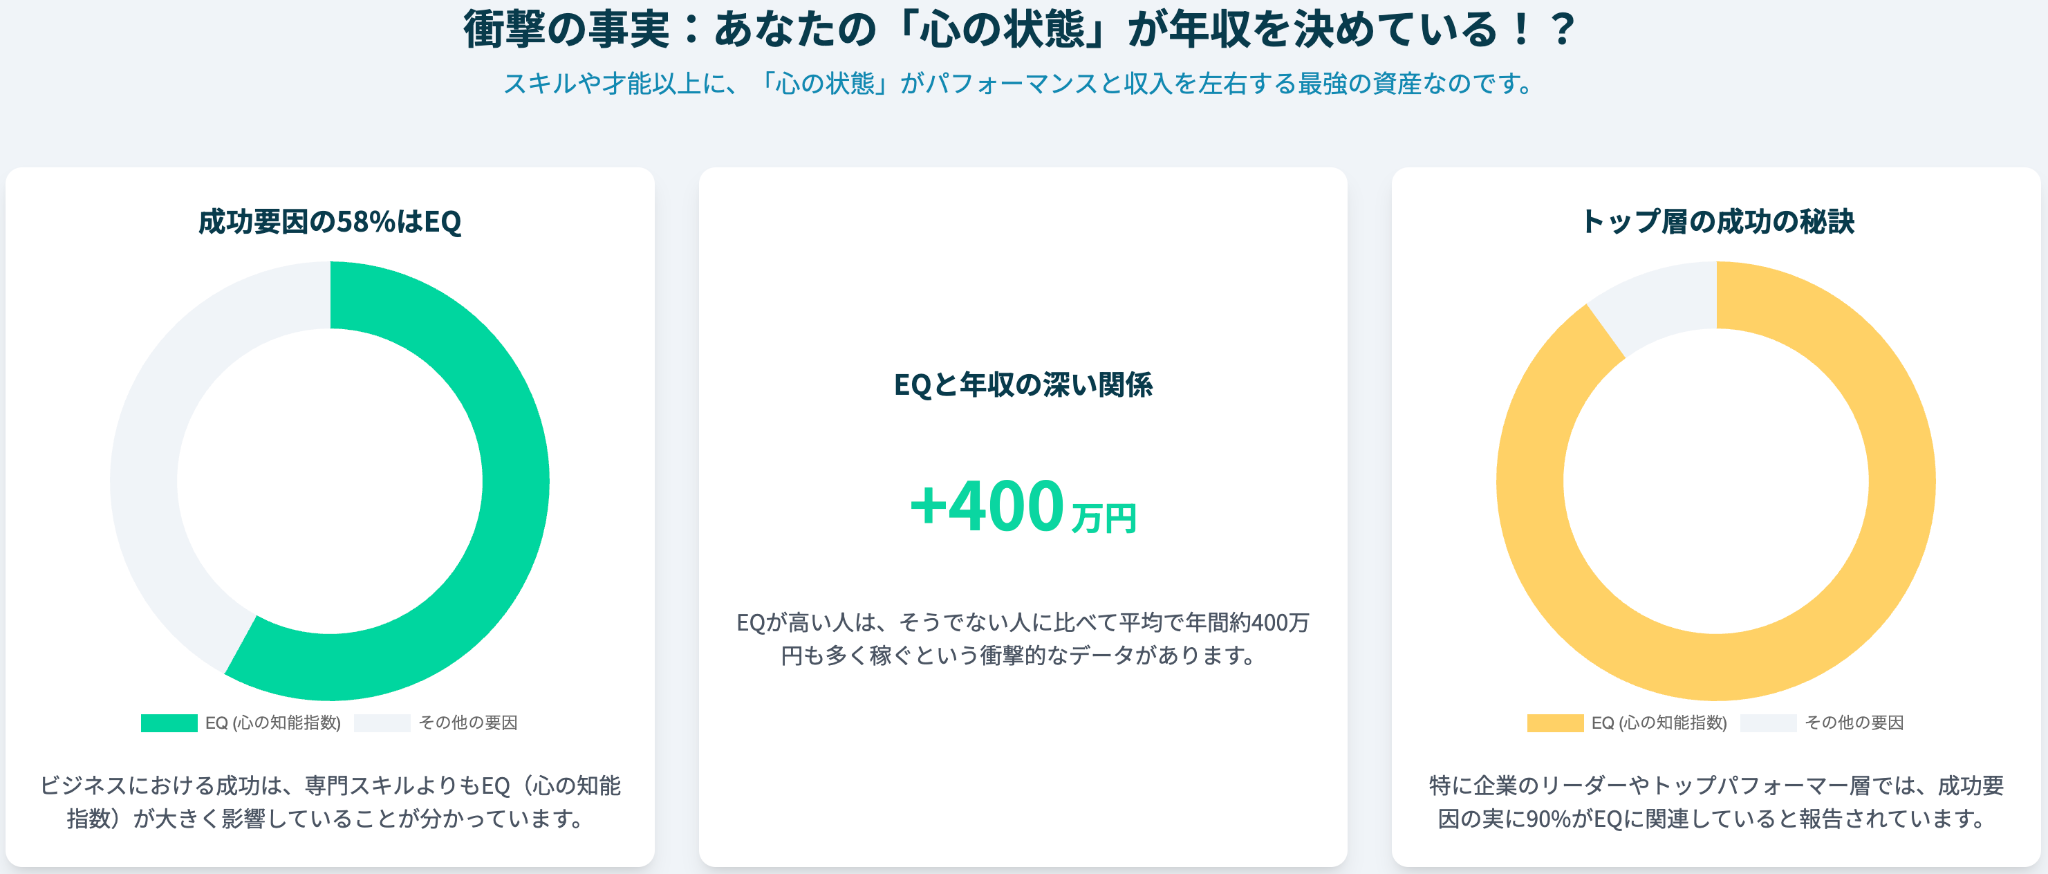Click the gray その他の要因 swatch in third chart legend
This screenshot has height=874, width=2048.
(1768, 723)
